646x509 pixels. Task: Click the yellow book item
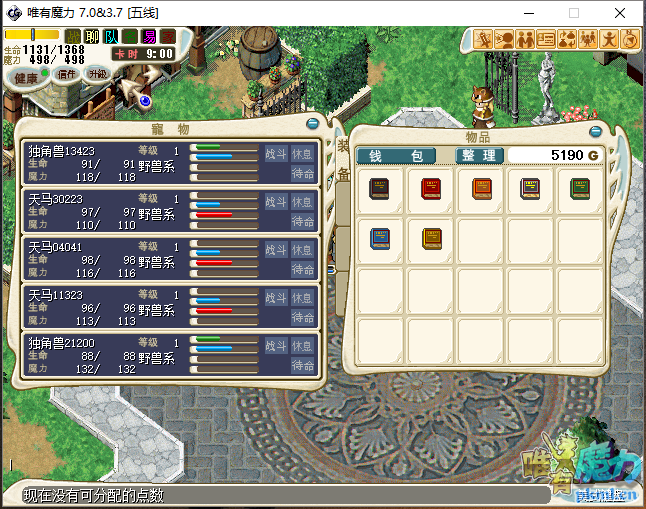click(431, 238)
